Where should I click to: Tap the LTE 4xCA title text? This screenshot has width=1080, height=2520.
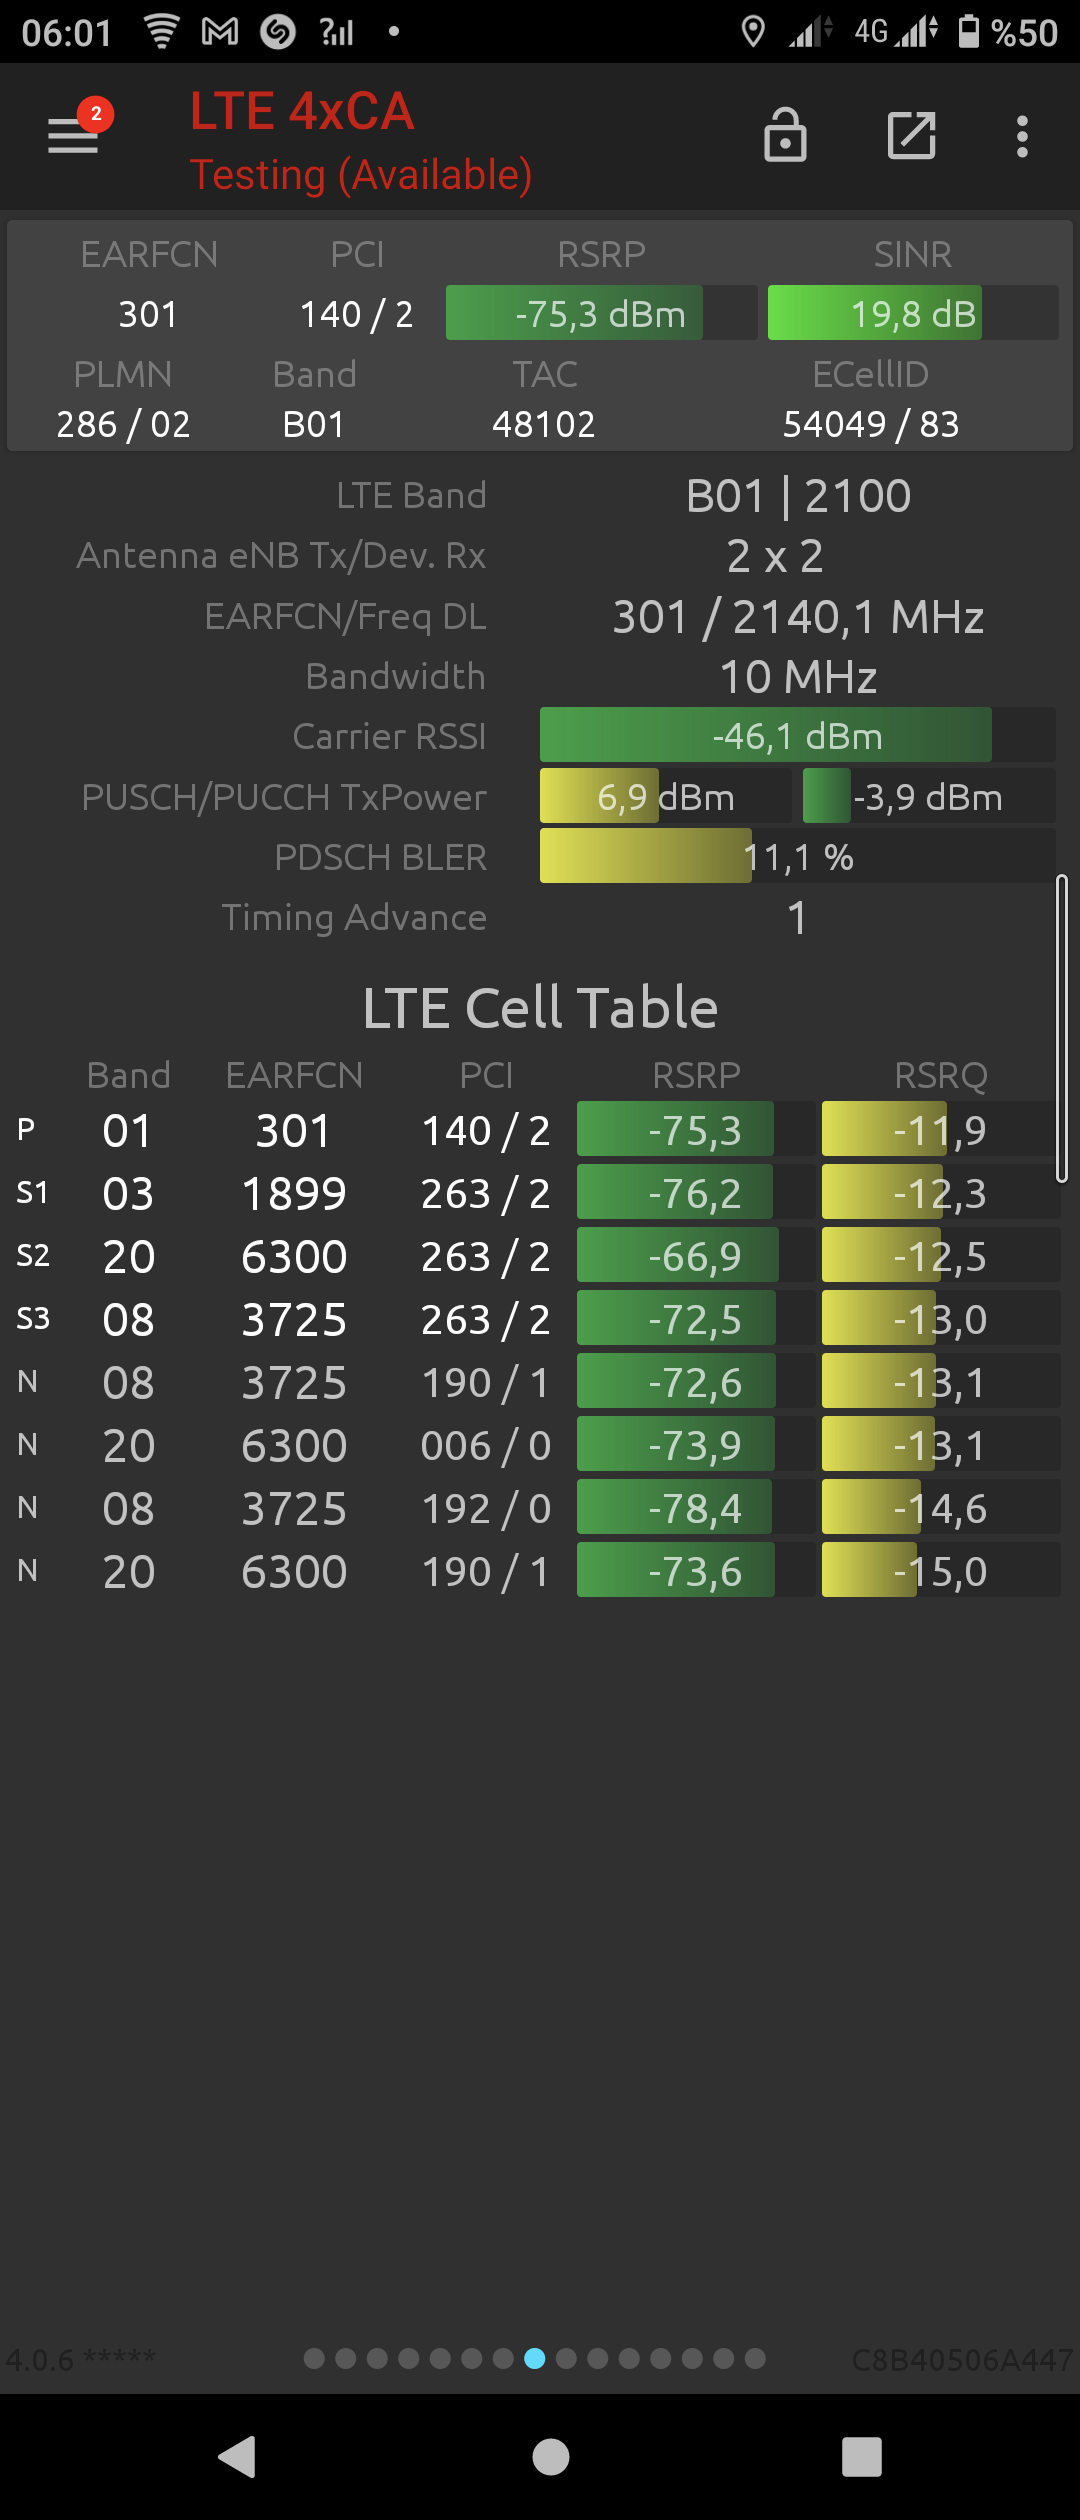[x=302, y=111]
